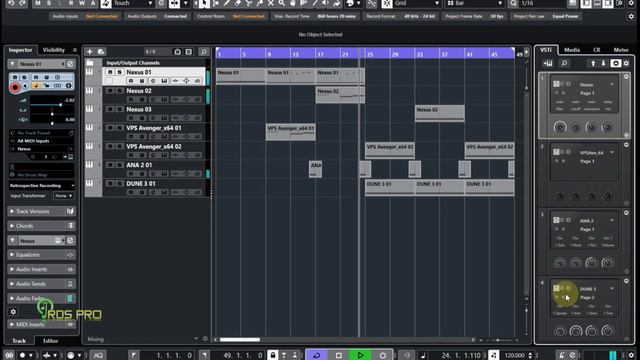Open the Meter tab in right zone
The height and width of the screenshot is (360, 640).
click(621, 50)
